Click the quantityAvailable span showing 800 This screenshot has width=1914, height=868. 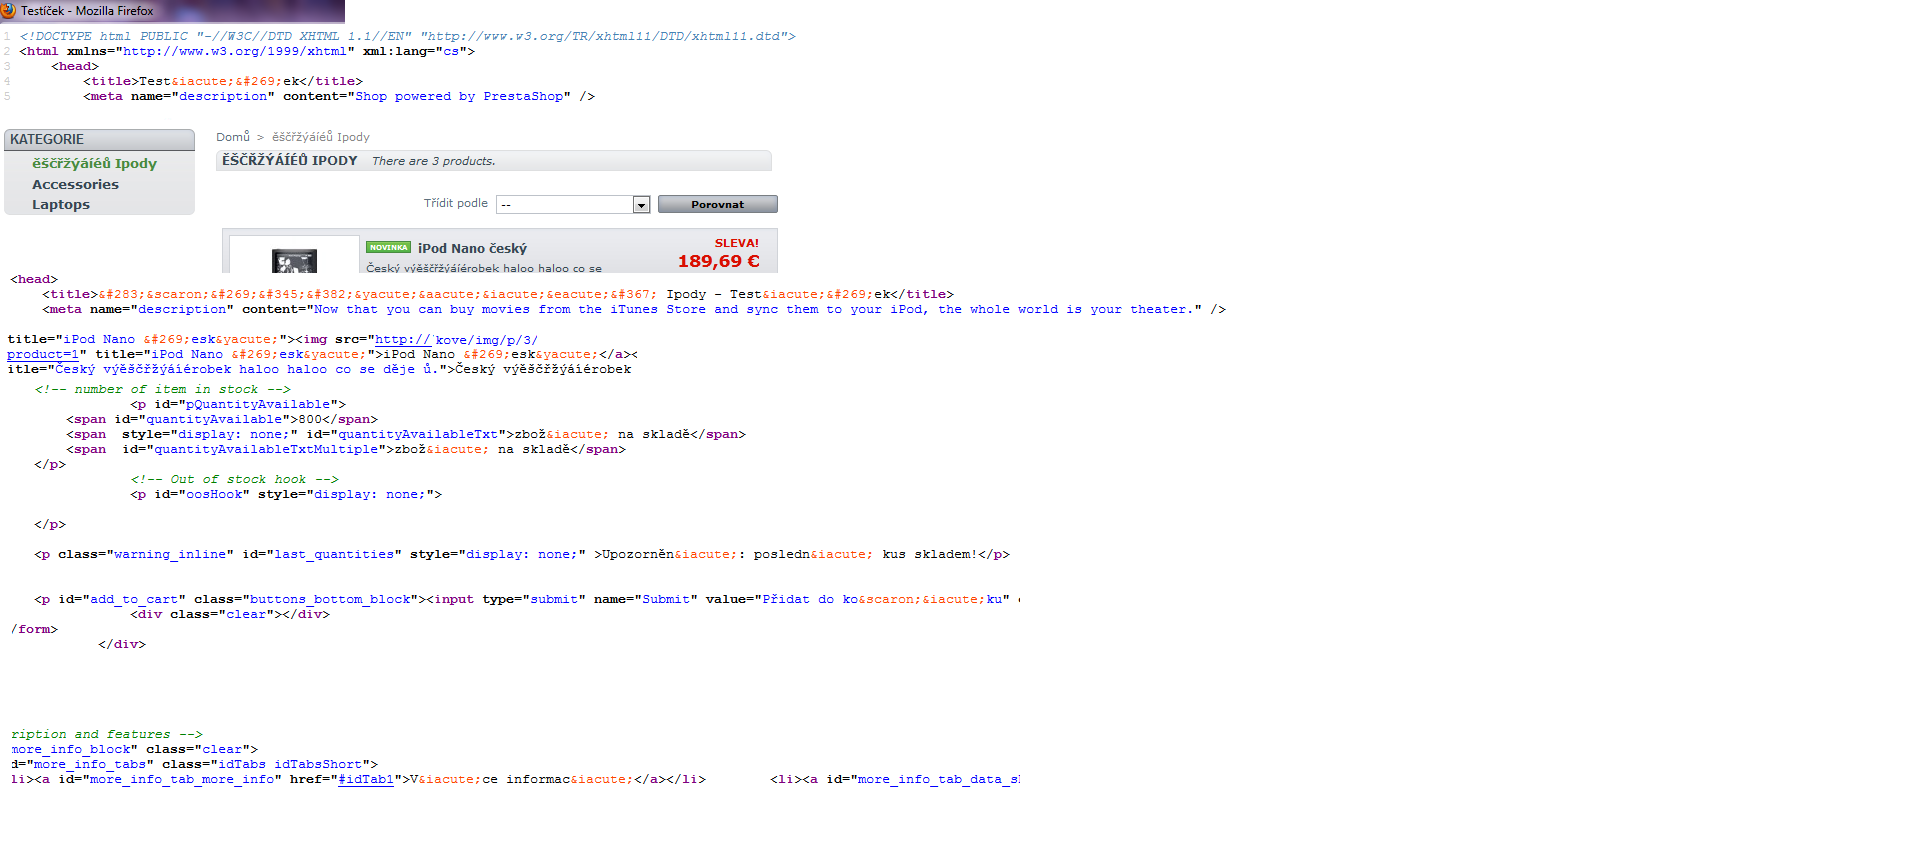click(222, 419)
